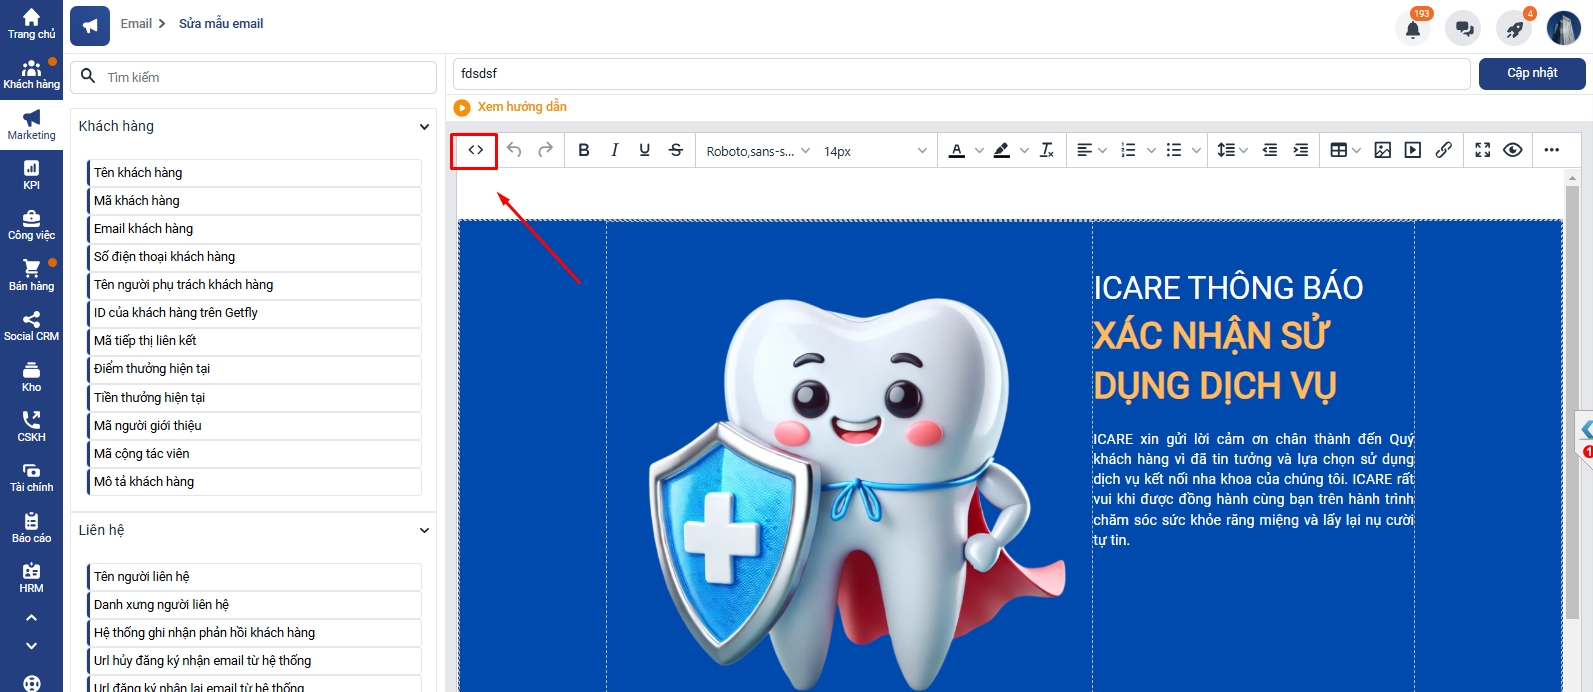Click the Cập nhật button

(1531, 73)
